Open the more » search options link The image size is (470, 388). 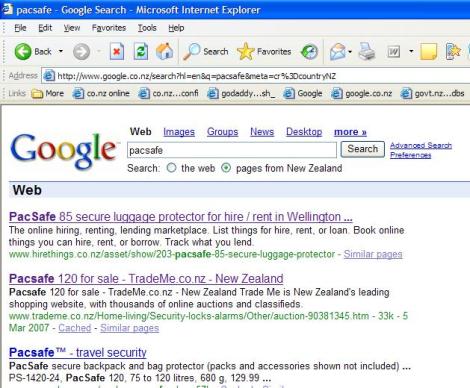point(350,132)
